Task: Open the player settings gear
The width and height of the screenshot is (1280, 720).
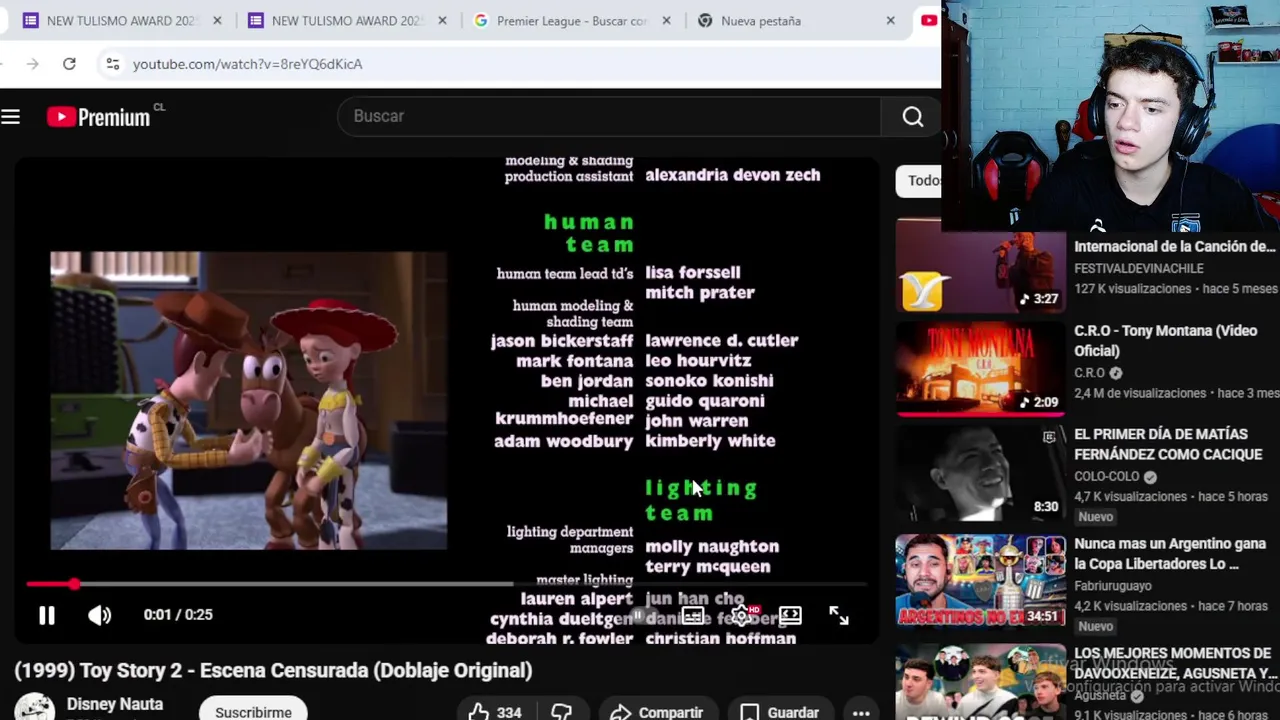Action: [741, 615]
